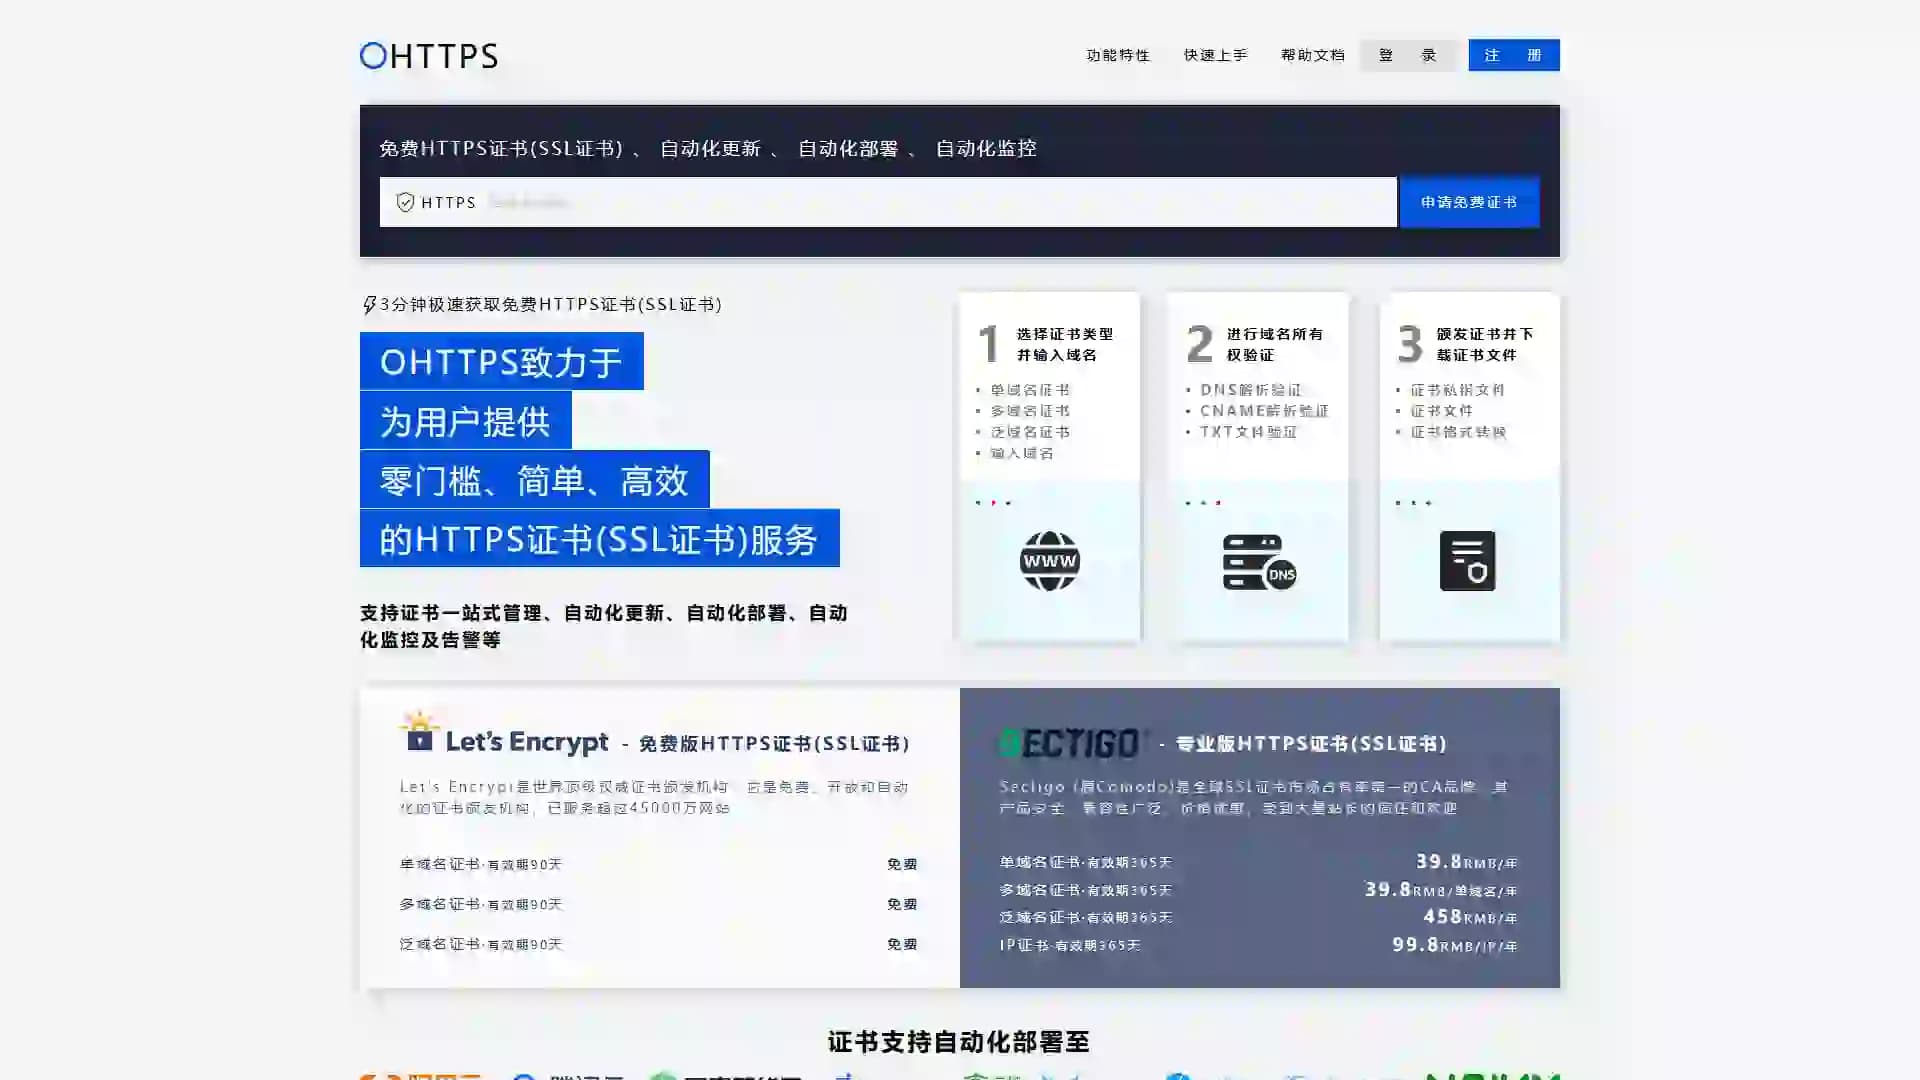Select 单域名证书·有效期365天 row
Image resolution: width=1920 pixels, height=1080 pixels.
coord(1259,862)
